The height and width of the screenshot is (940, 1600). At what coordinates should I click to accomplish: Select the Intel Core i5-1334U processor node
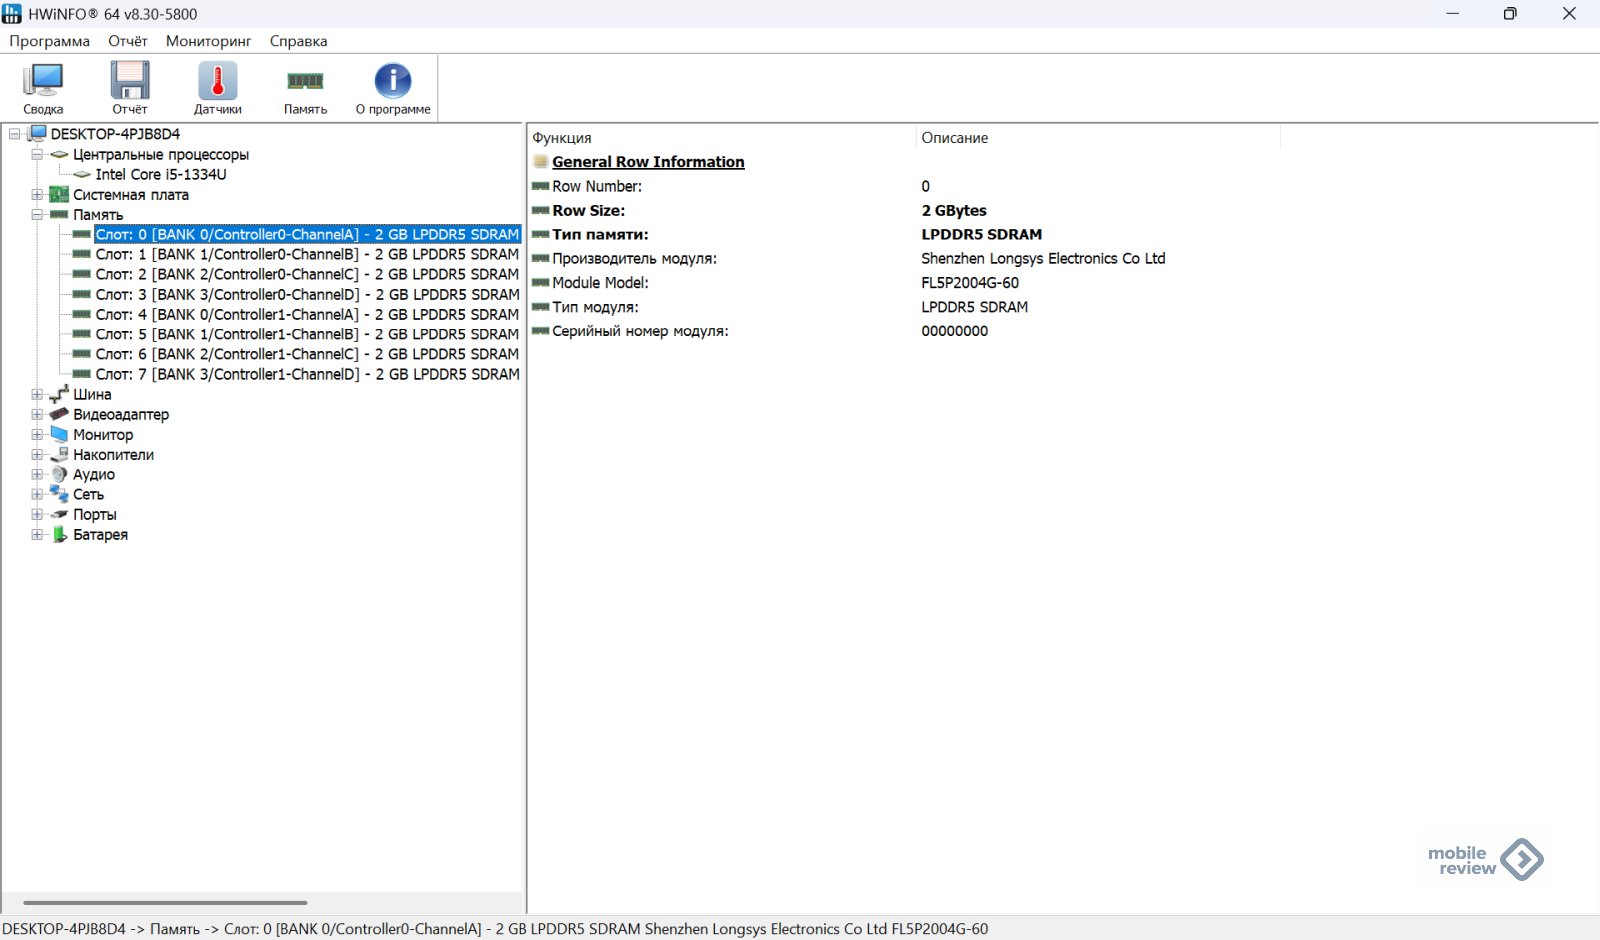[160, 174]
